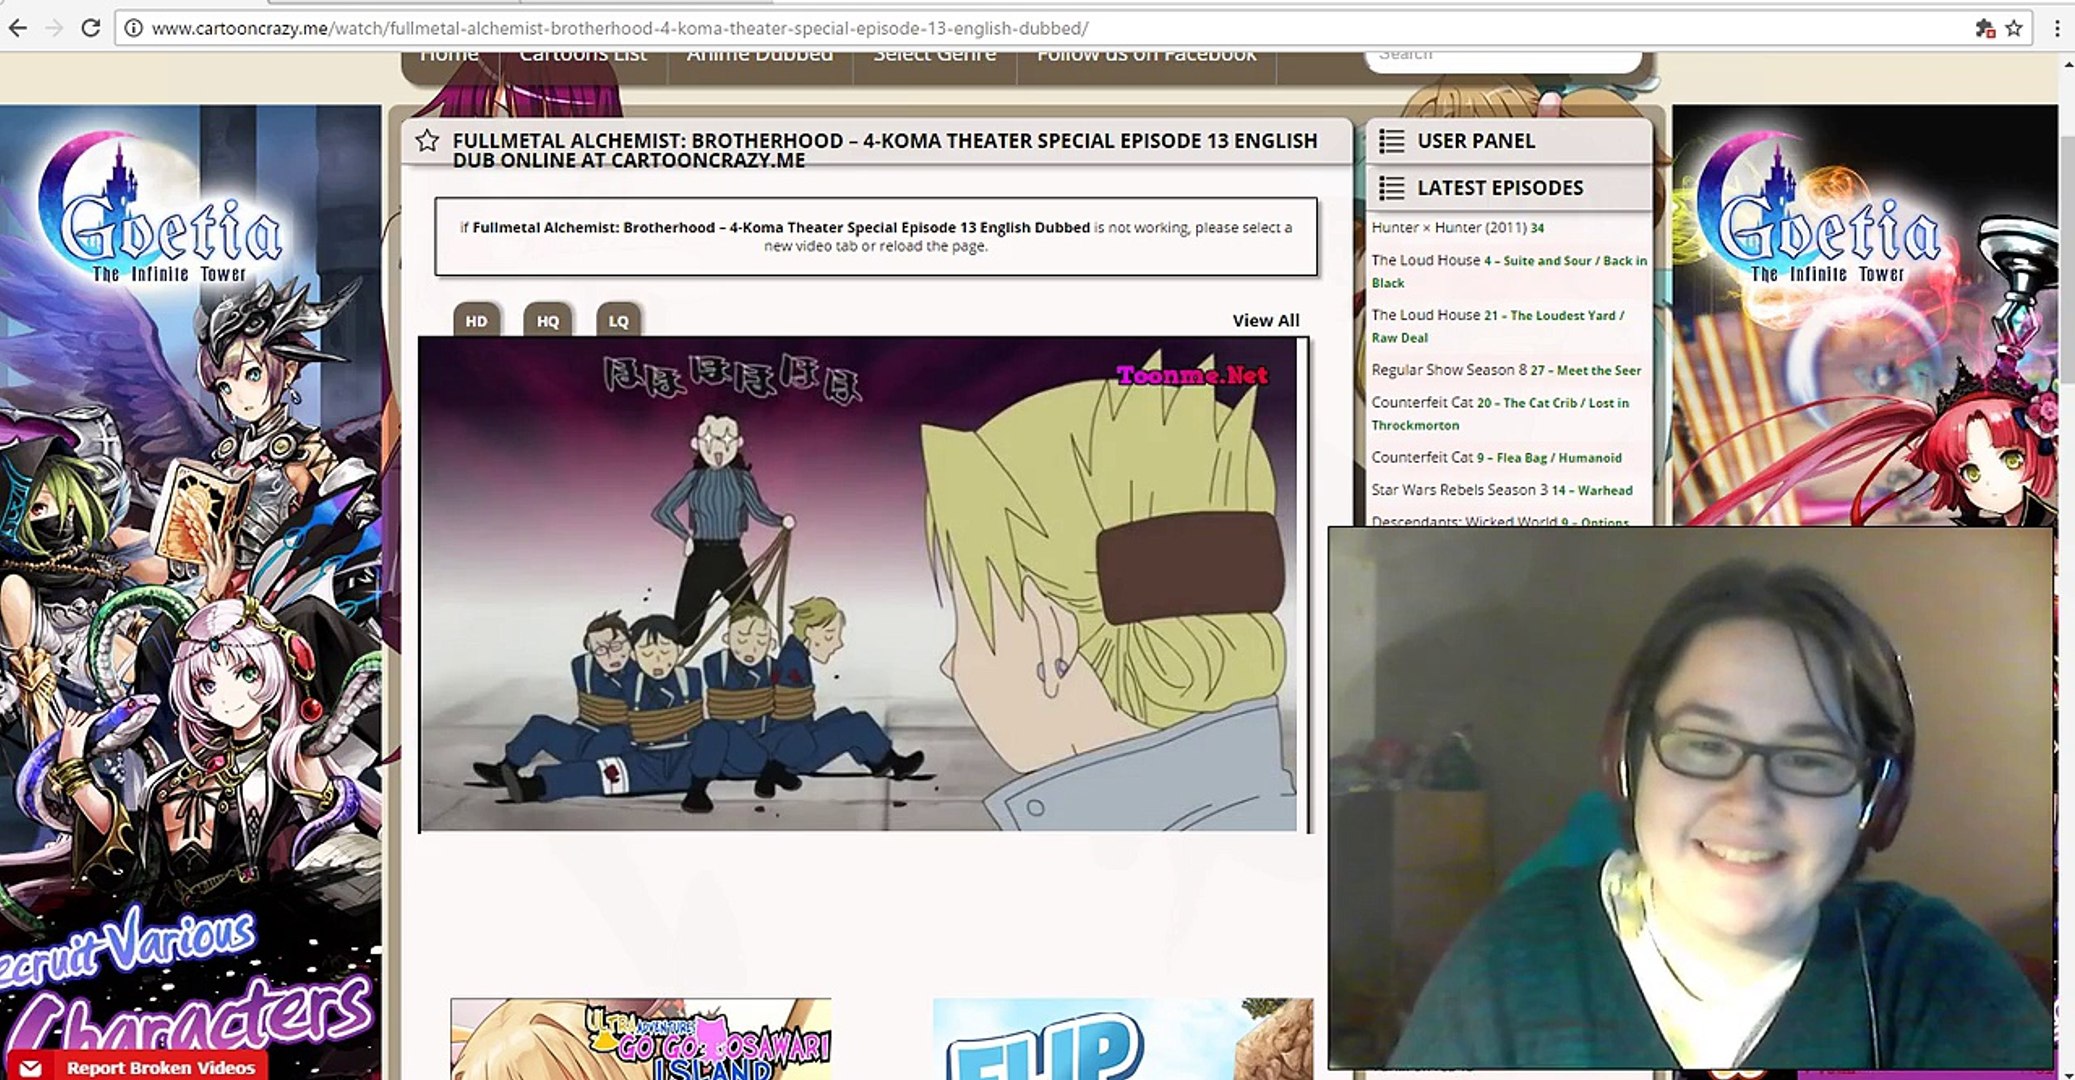Open the Chrome three-dot menu
This screenshot has width=2075, height=1080.
point(2056,28)
